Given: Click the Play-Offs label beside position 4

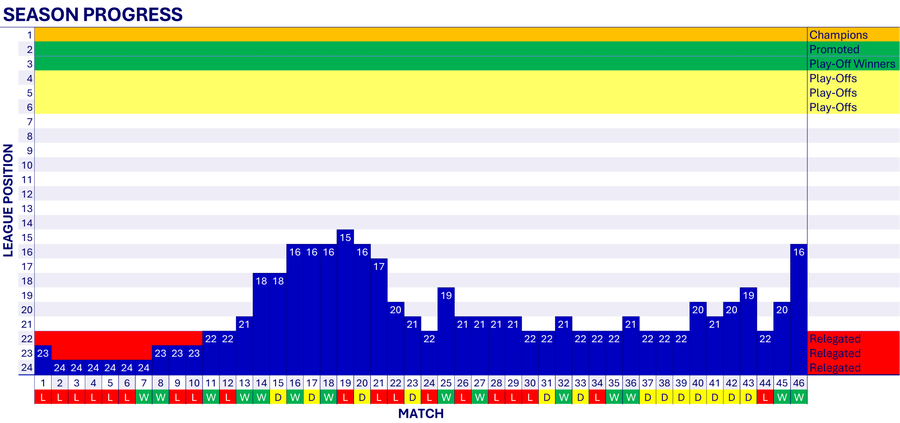Looking at the screenshot, I should (x=833, y=79).
